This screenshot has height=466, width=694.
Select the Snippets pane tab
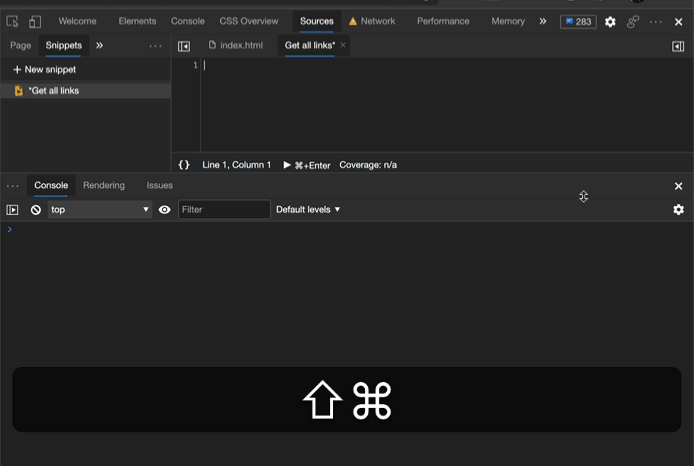64,45
